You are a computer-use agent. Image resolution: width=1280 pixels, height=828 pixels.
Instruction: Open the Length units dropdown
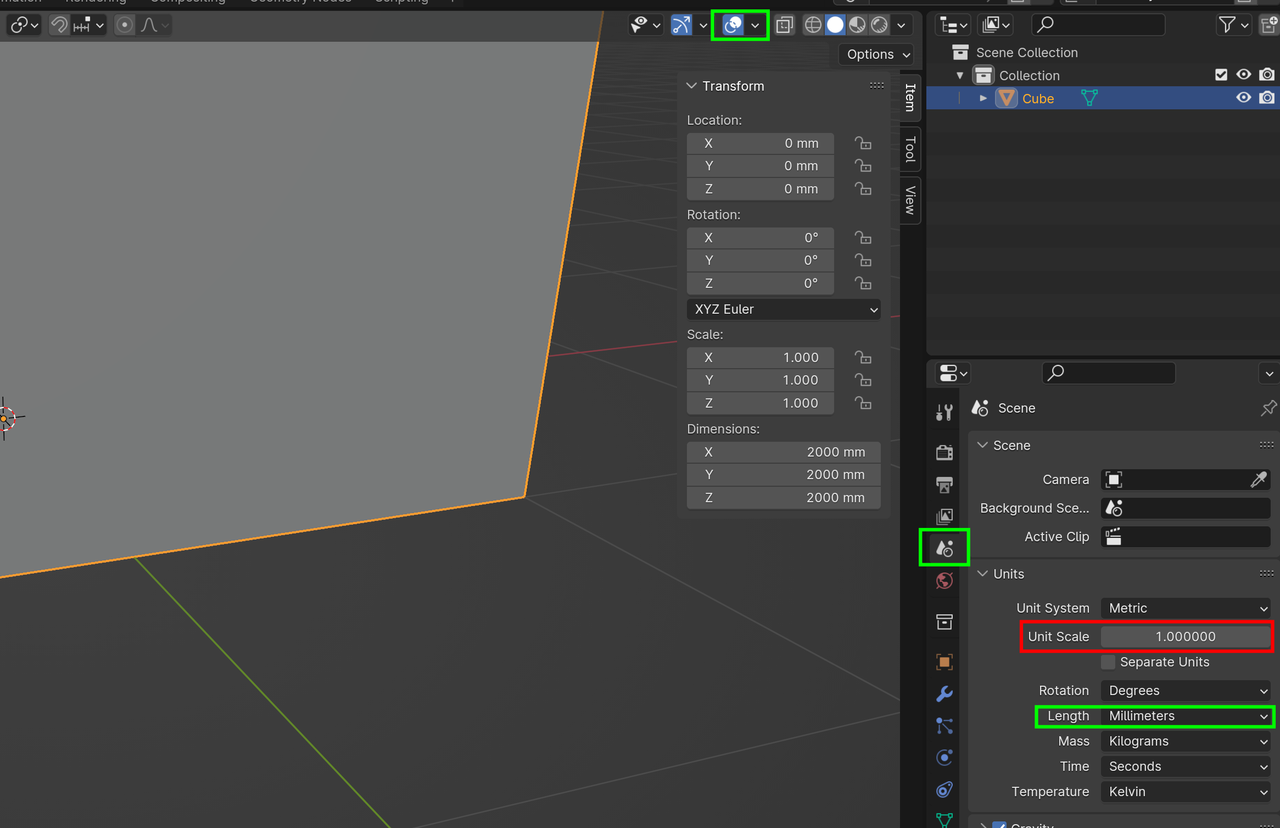[x=1186, y=716]
